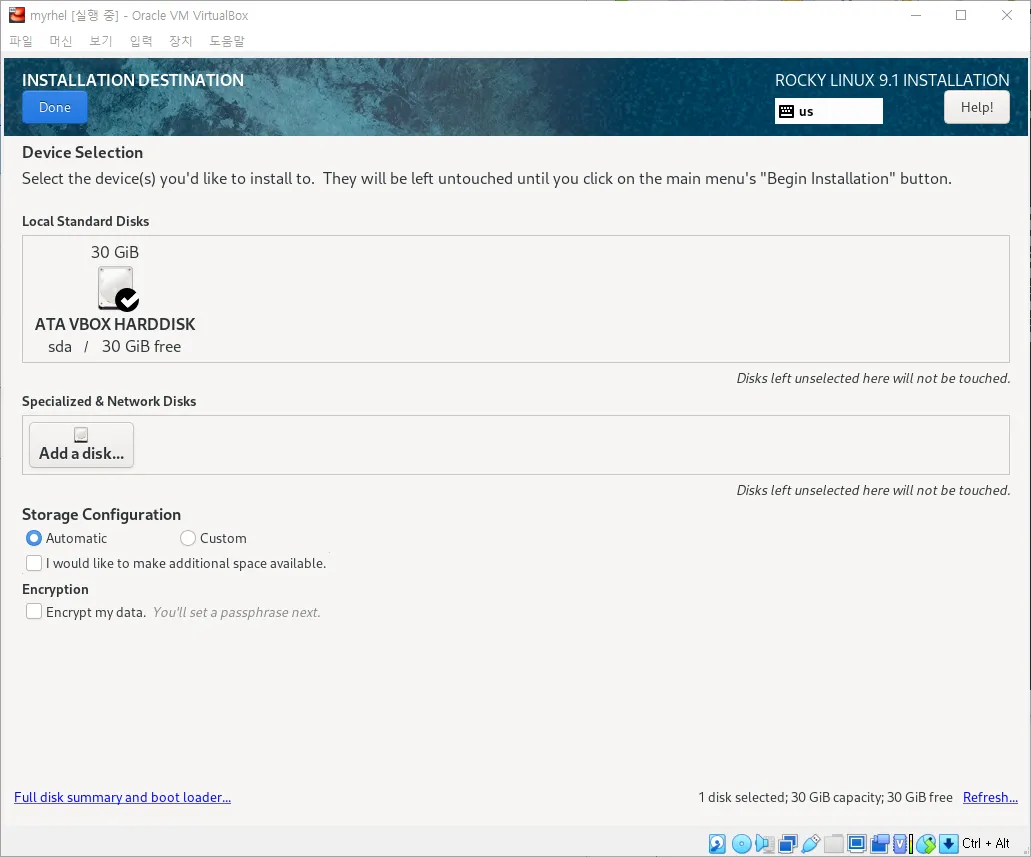Click '1 disk selected; 30 GiB capacity' status text
Screen dimensions: 1031x857
click(x=792, y=797)
